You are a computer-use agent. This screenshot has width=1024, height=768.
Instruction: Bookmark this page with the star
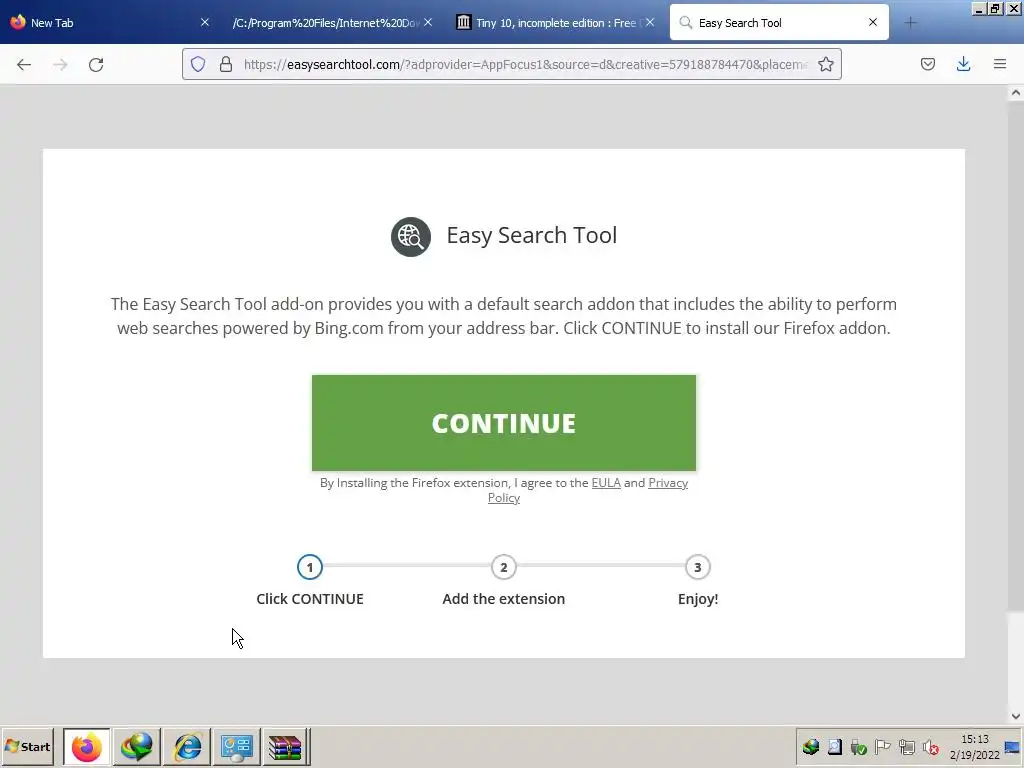tap(825, 64)
